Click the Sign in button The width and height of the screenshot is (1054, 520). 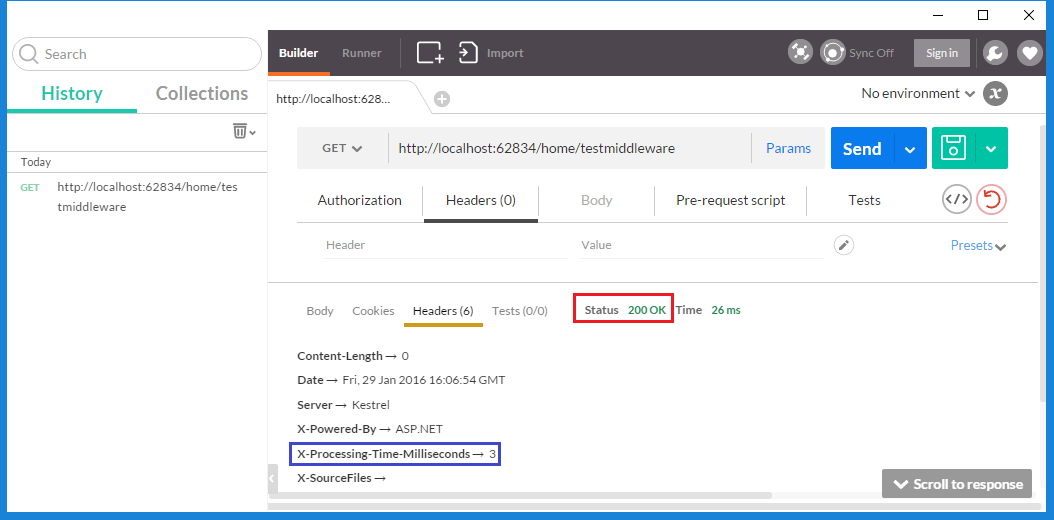942,53
